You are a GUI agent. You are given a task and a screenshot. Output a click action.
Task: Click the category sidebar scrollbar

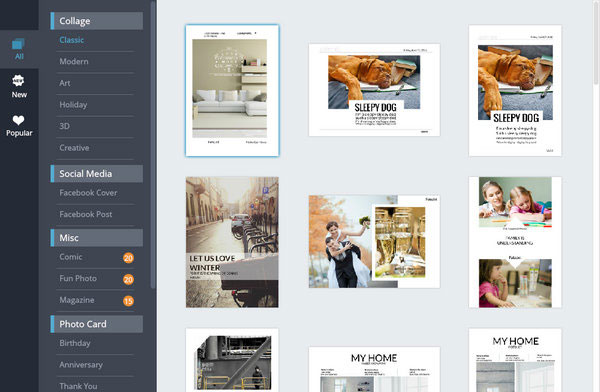pyautogui.click(x=153, y=145)
